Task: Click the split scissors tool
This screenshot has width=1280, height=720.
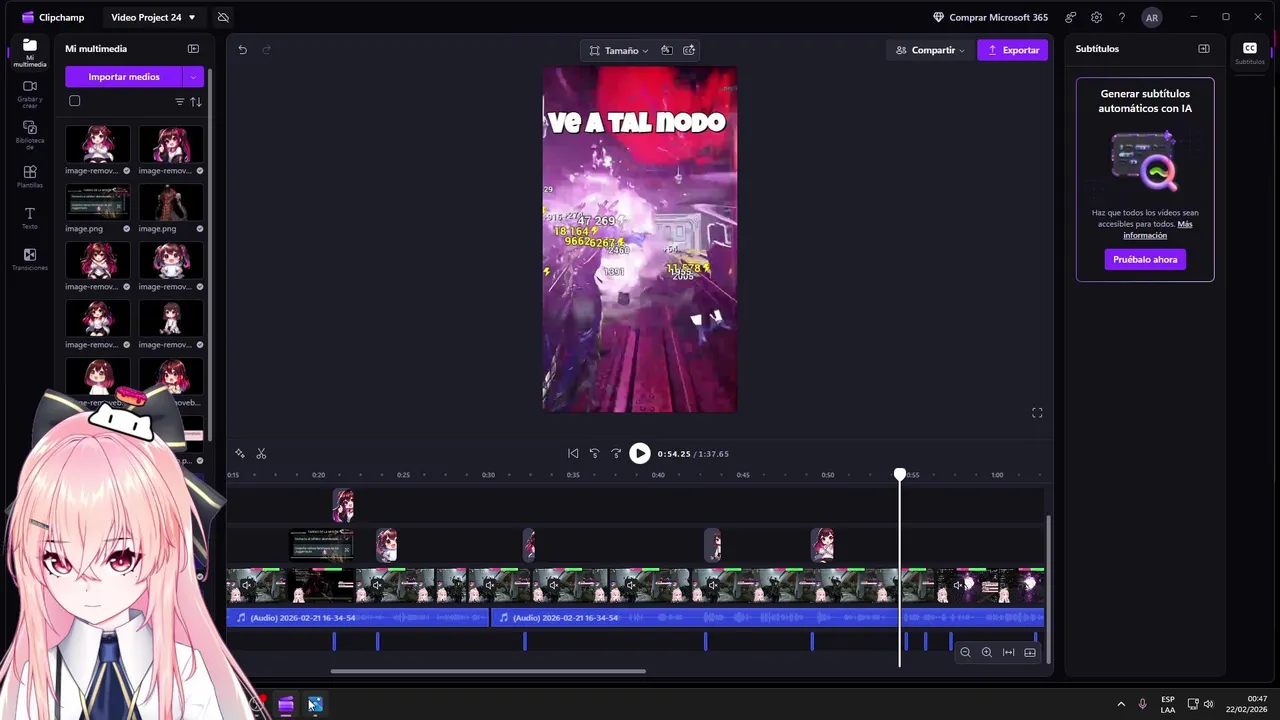Action: (x=261, y=454)
